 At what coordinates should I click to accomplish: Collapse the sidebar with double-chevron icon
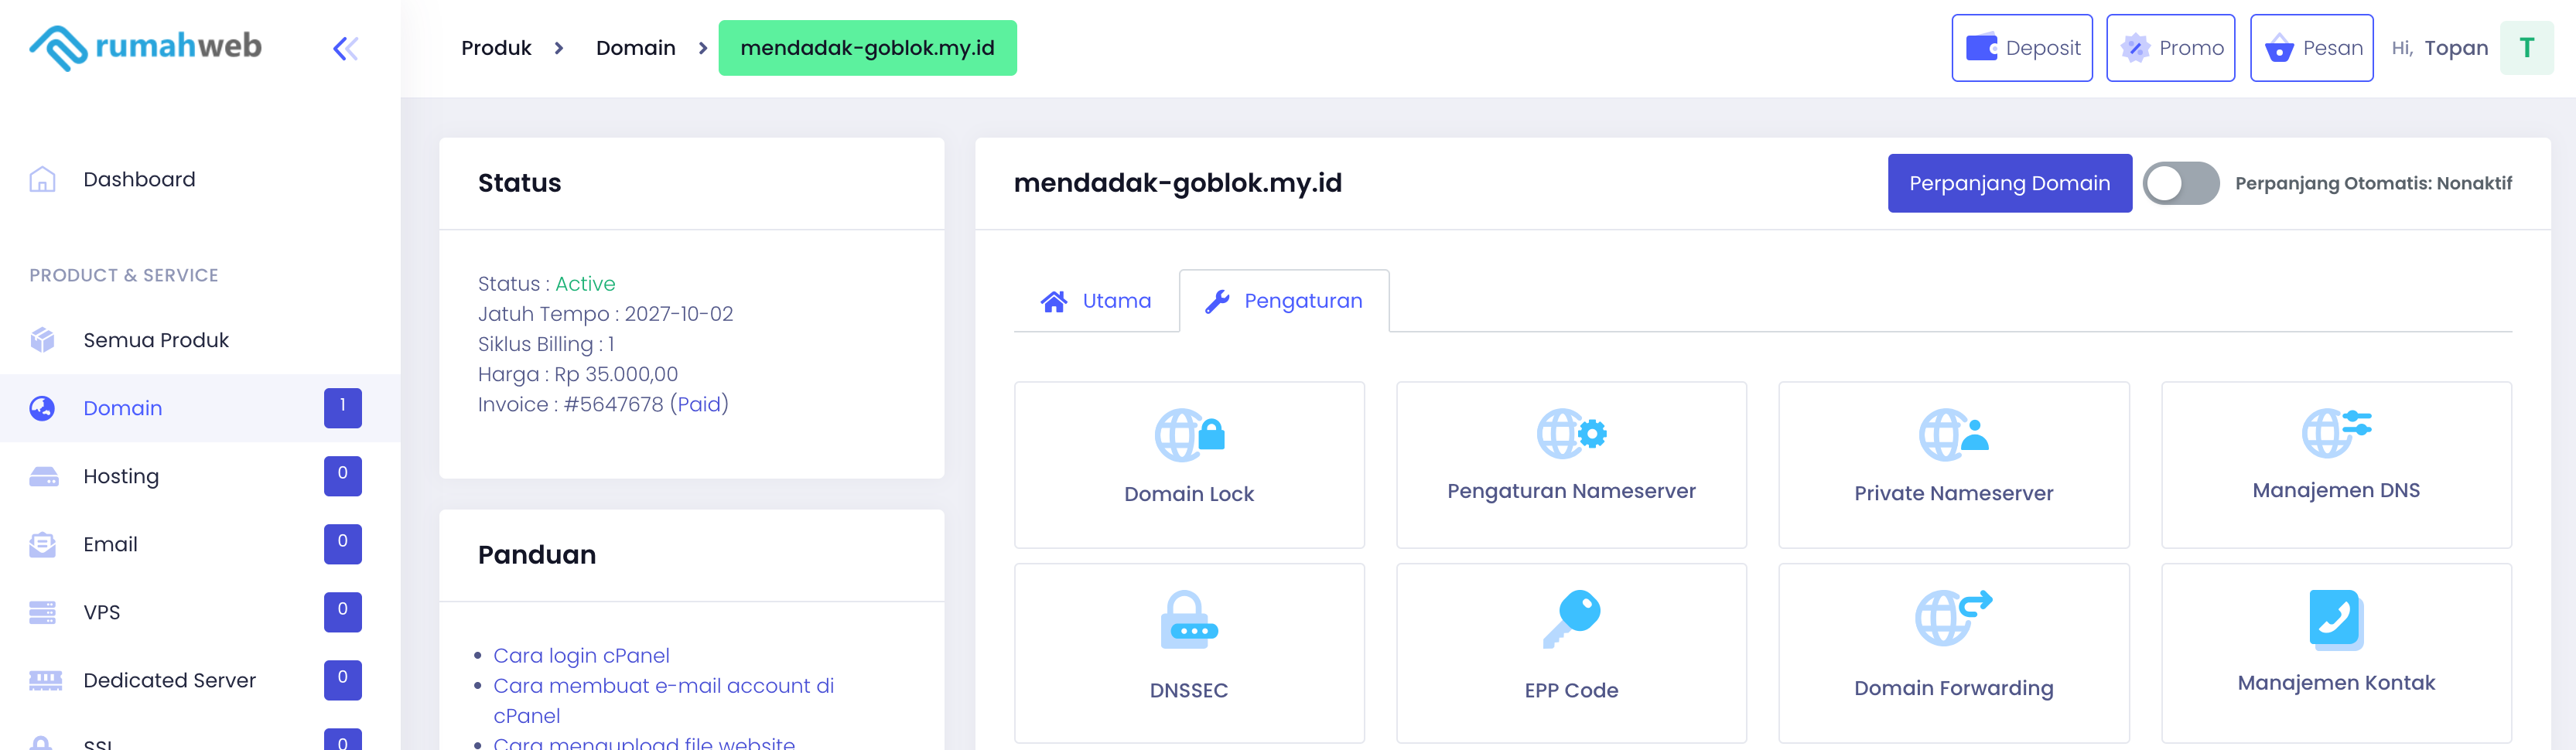tap(345, 48)
